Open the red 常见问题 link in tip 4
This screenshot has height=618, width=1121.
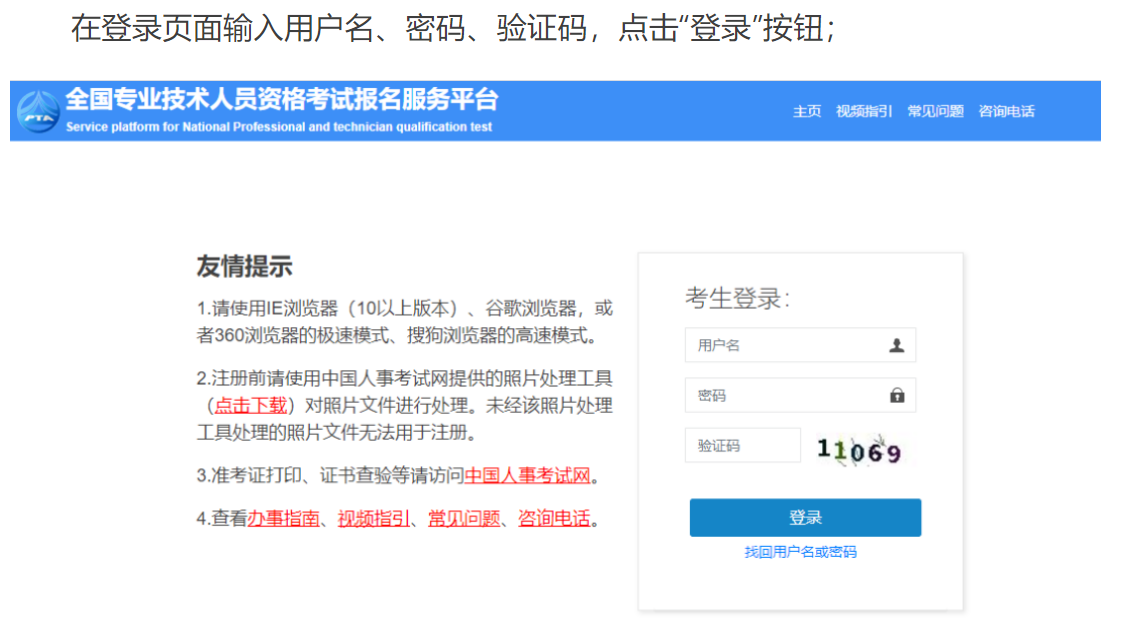tap(464, 518)
